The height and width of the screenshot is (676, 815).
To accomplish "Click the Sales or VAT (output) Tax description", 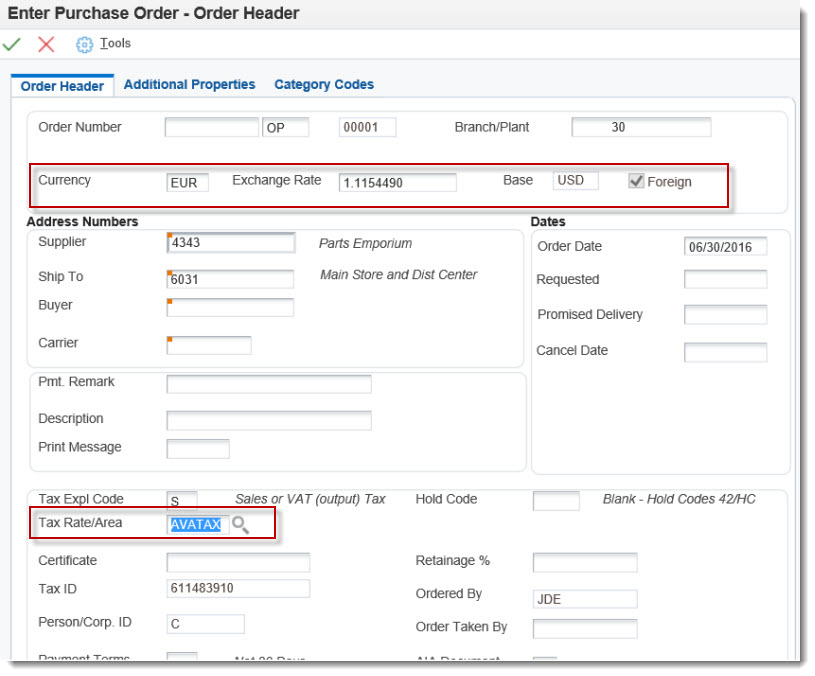I will point(310,499).
